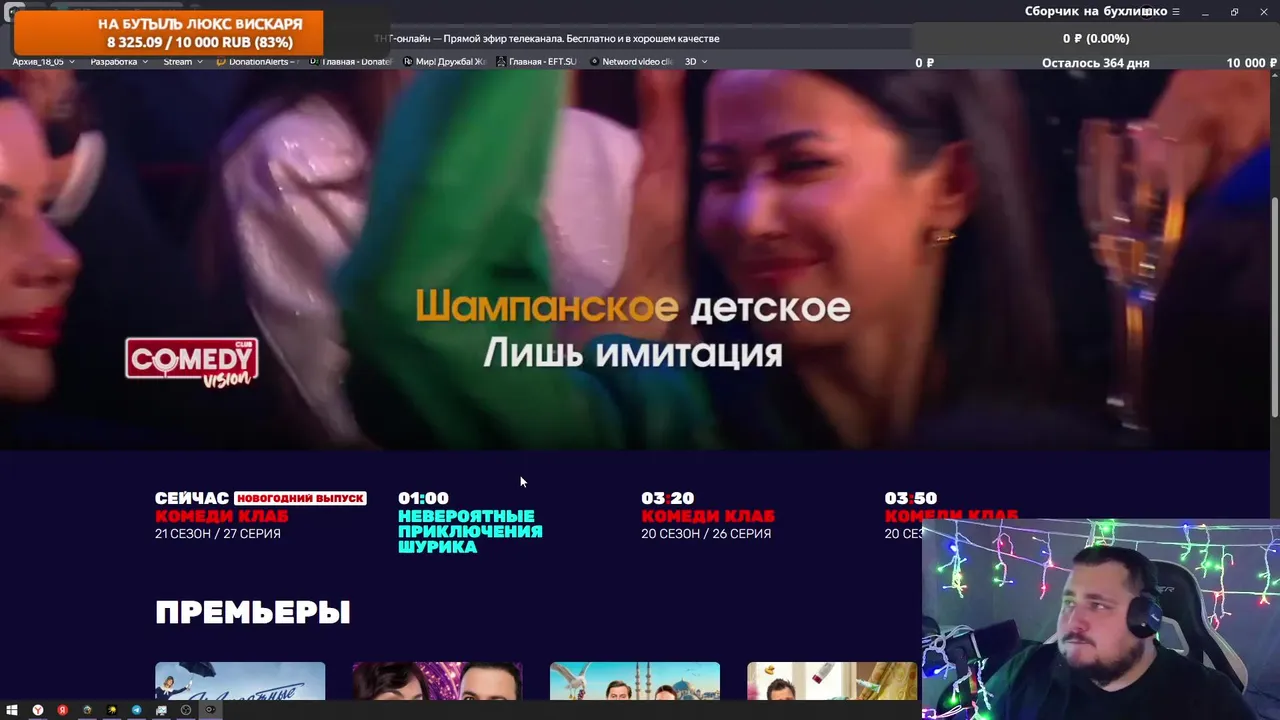The image size is (1280, 720).
Task: Select the ТНТ-онлайн browser tab title
Action: pyautogui.click(x=547, y=39)
